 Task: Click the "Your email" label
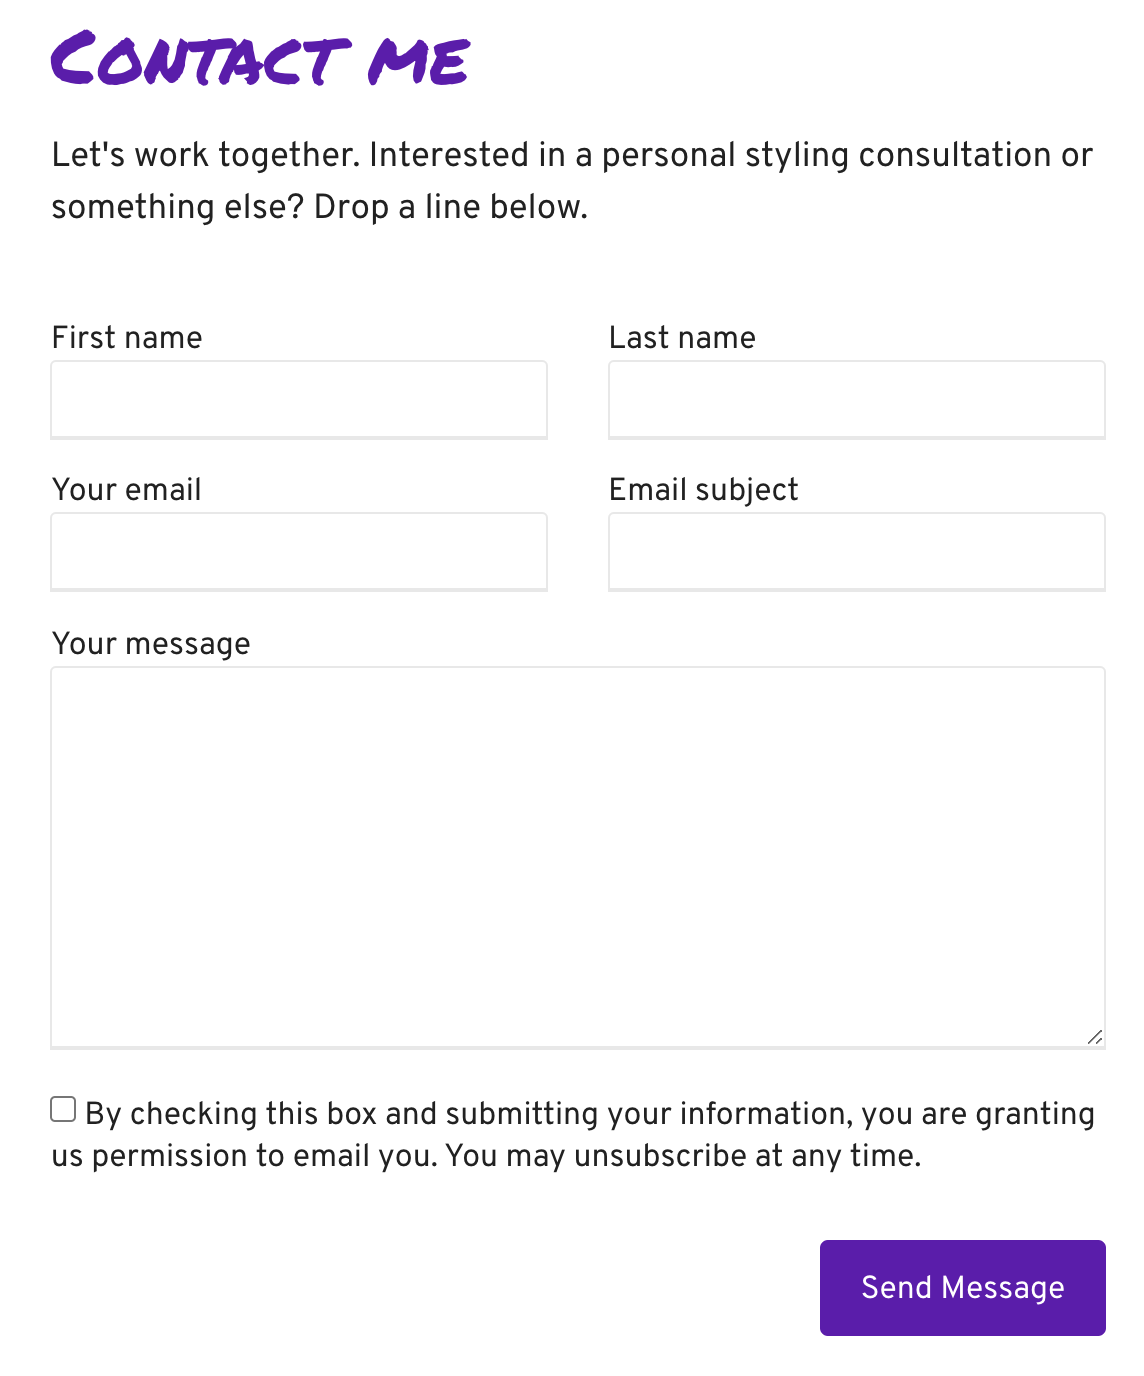click(x=127, y=490)
